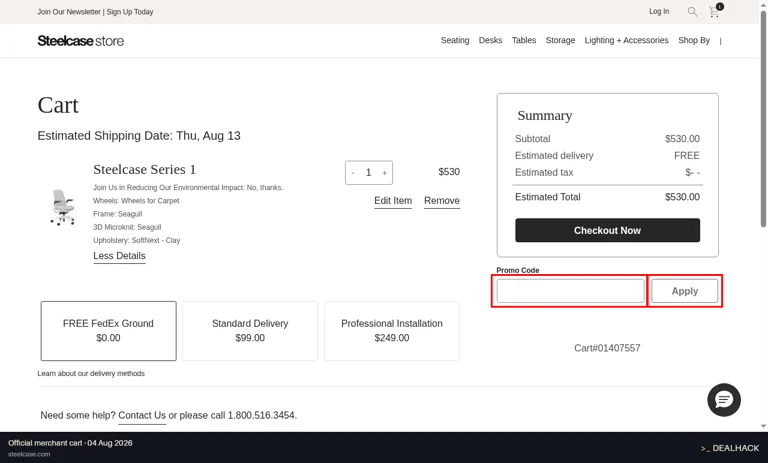Click the item price $530
The height and width of the screenshot is (463, 768).
pos(449,172)
